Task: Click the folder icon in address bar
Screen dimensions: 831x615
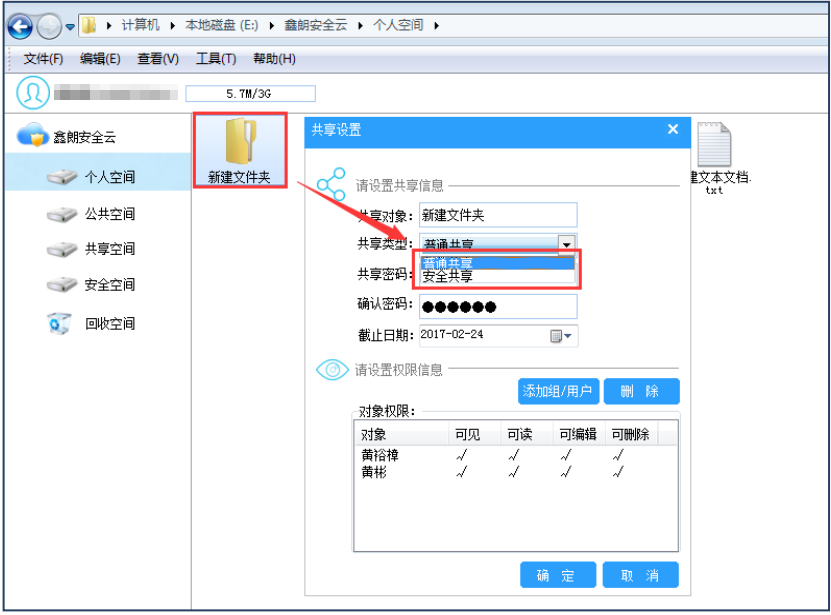Action: coord(89,25)
